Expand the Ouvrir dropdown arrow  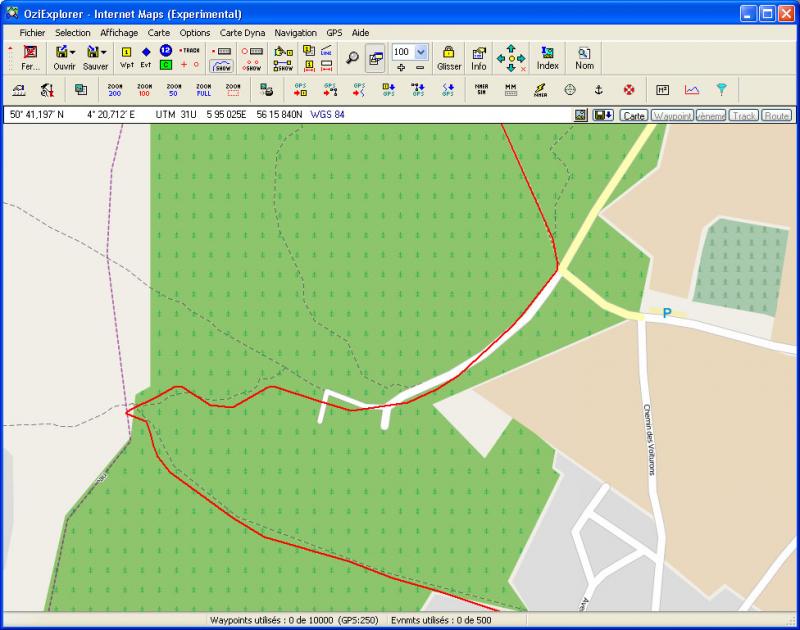click(x=72, y=52)
